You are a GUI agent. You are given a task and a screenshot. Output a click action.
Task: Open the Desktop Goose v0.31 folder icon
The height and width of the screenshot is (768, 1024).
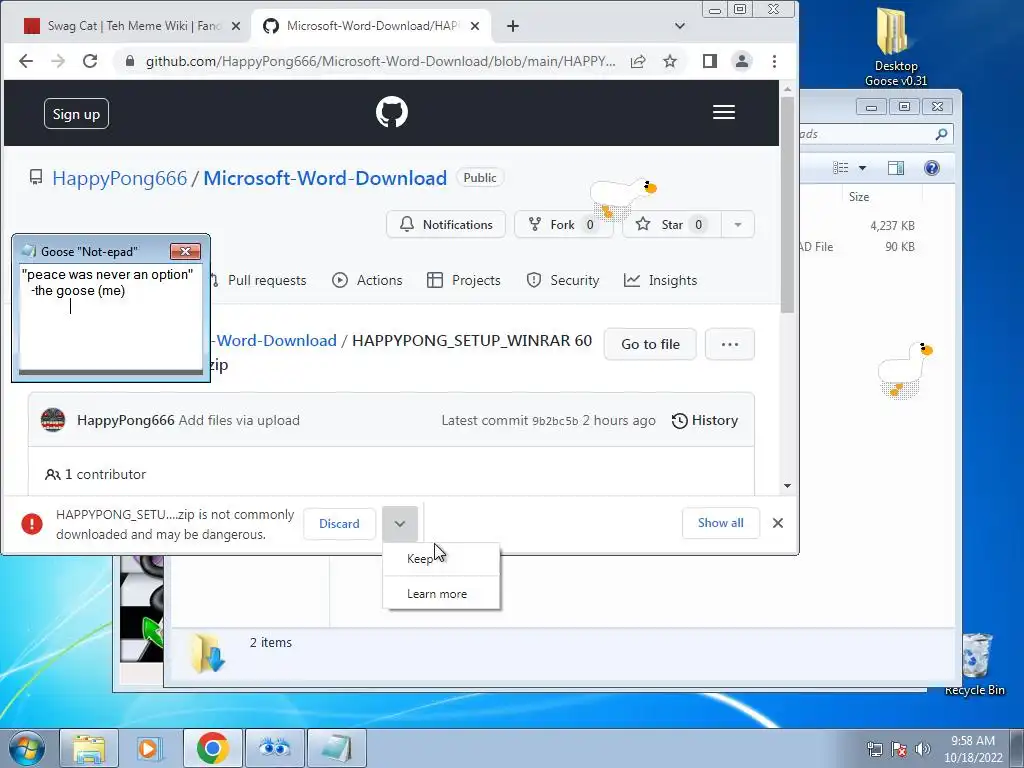[896, 46]
